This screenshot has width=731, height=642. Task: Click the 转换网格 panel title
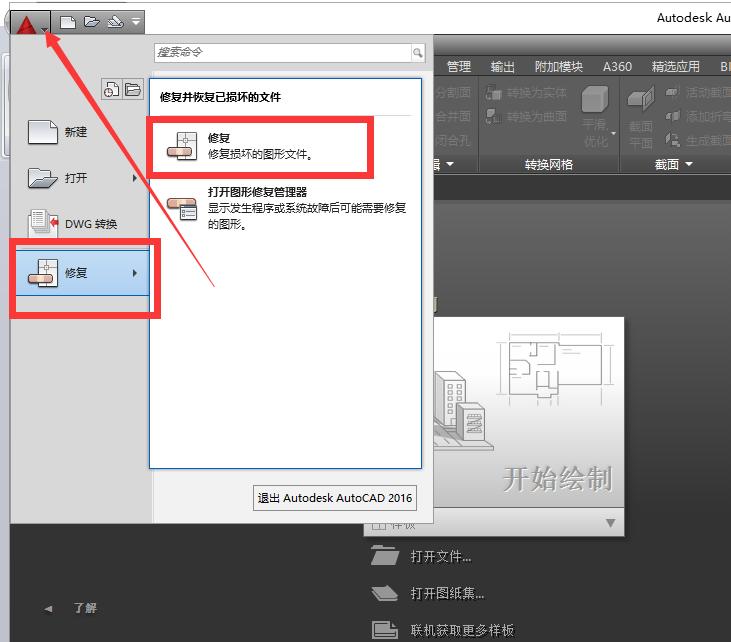click(549, 164)
